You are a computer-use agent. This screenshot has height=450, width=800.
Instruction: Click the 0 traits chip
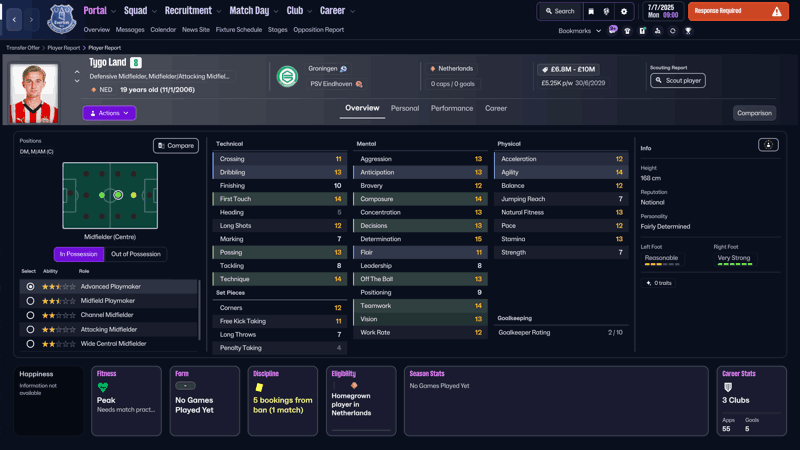click(x=659, y=283)
